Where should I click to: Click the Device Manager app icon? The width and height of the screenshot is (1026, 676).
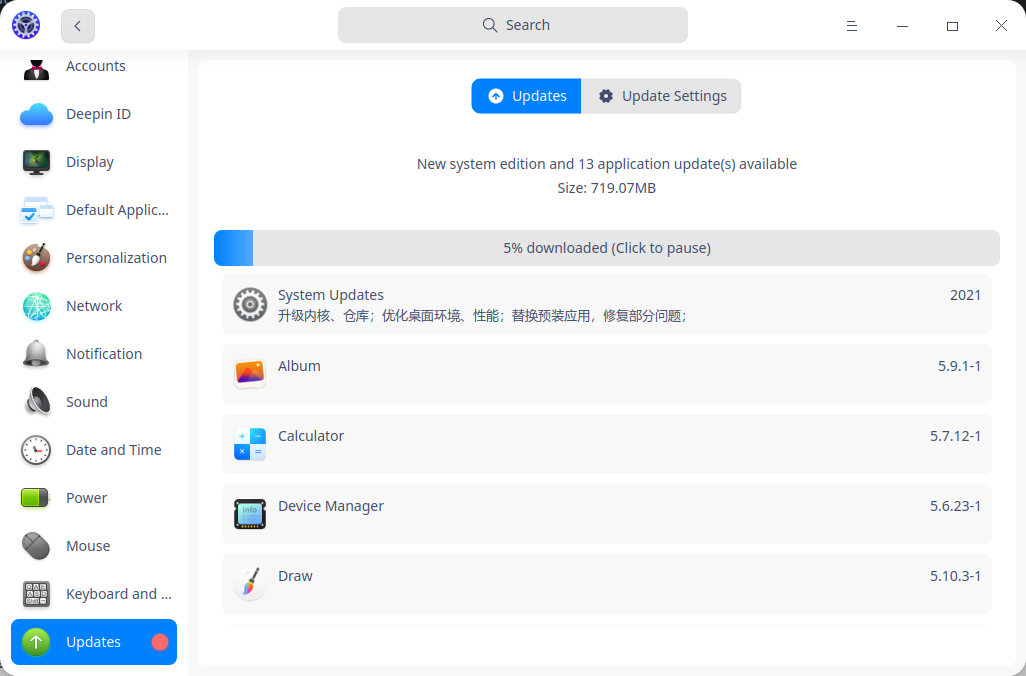(x=250, y=514)
